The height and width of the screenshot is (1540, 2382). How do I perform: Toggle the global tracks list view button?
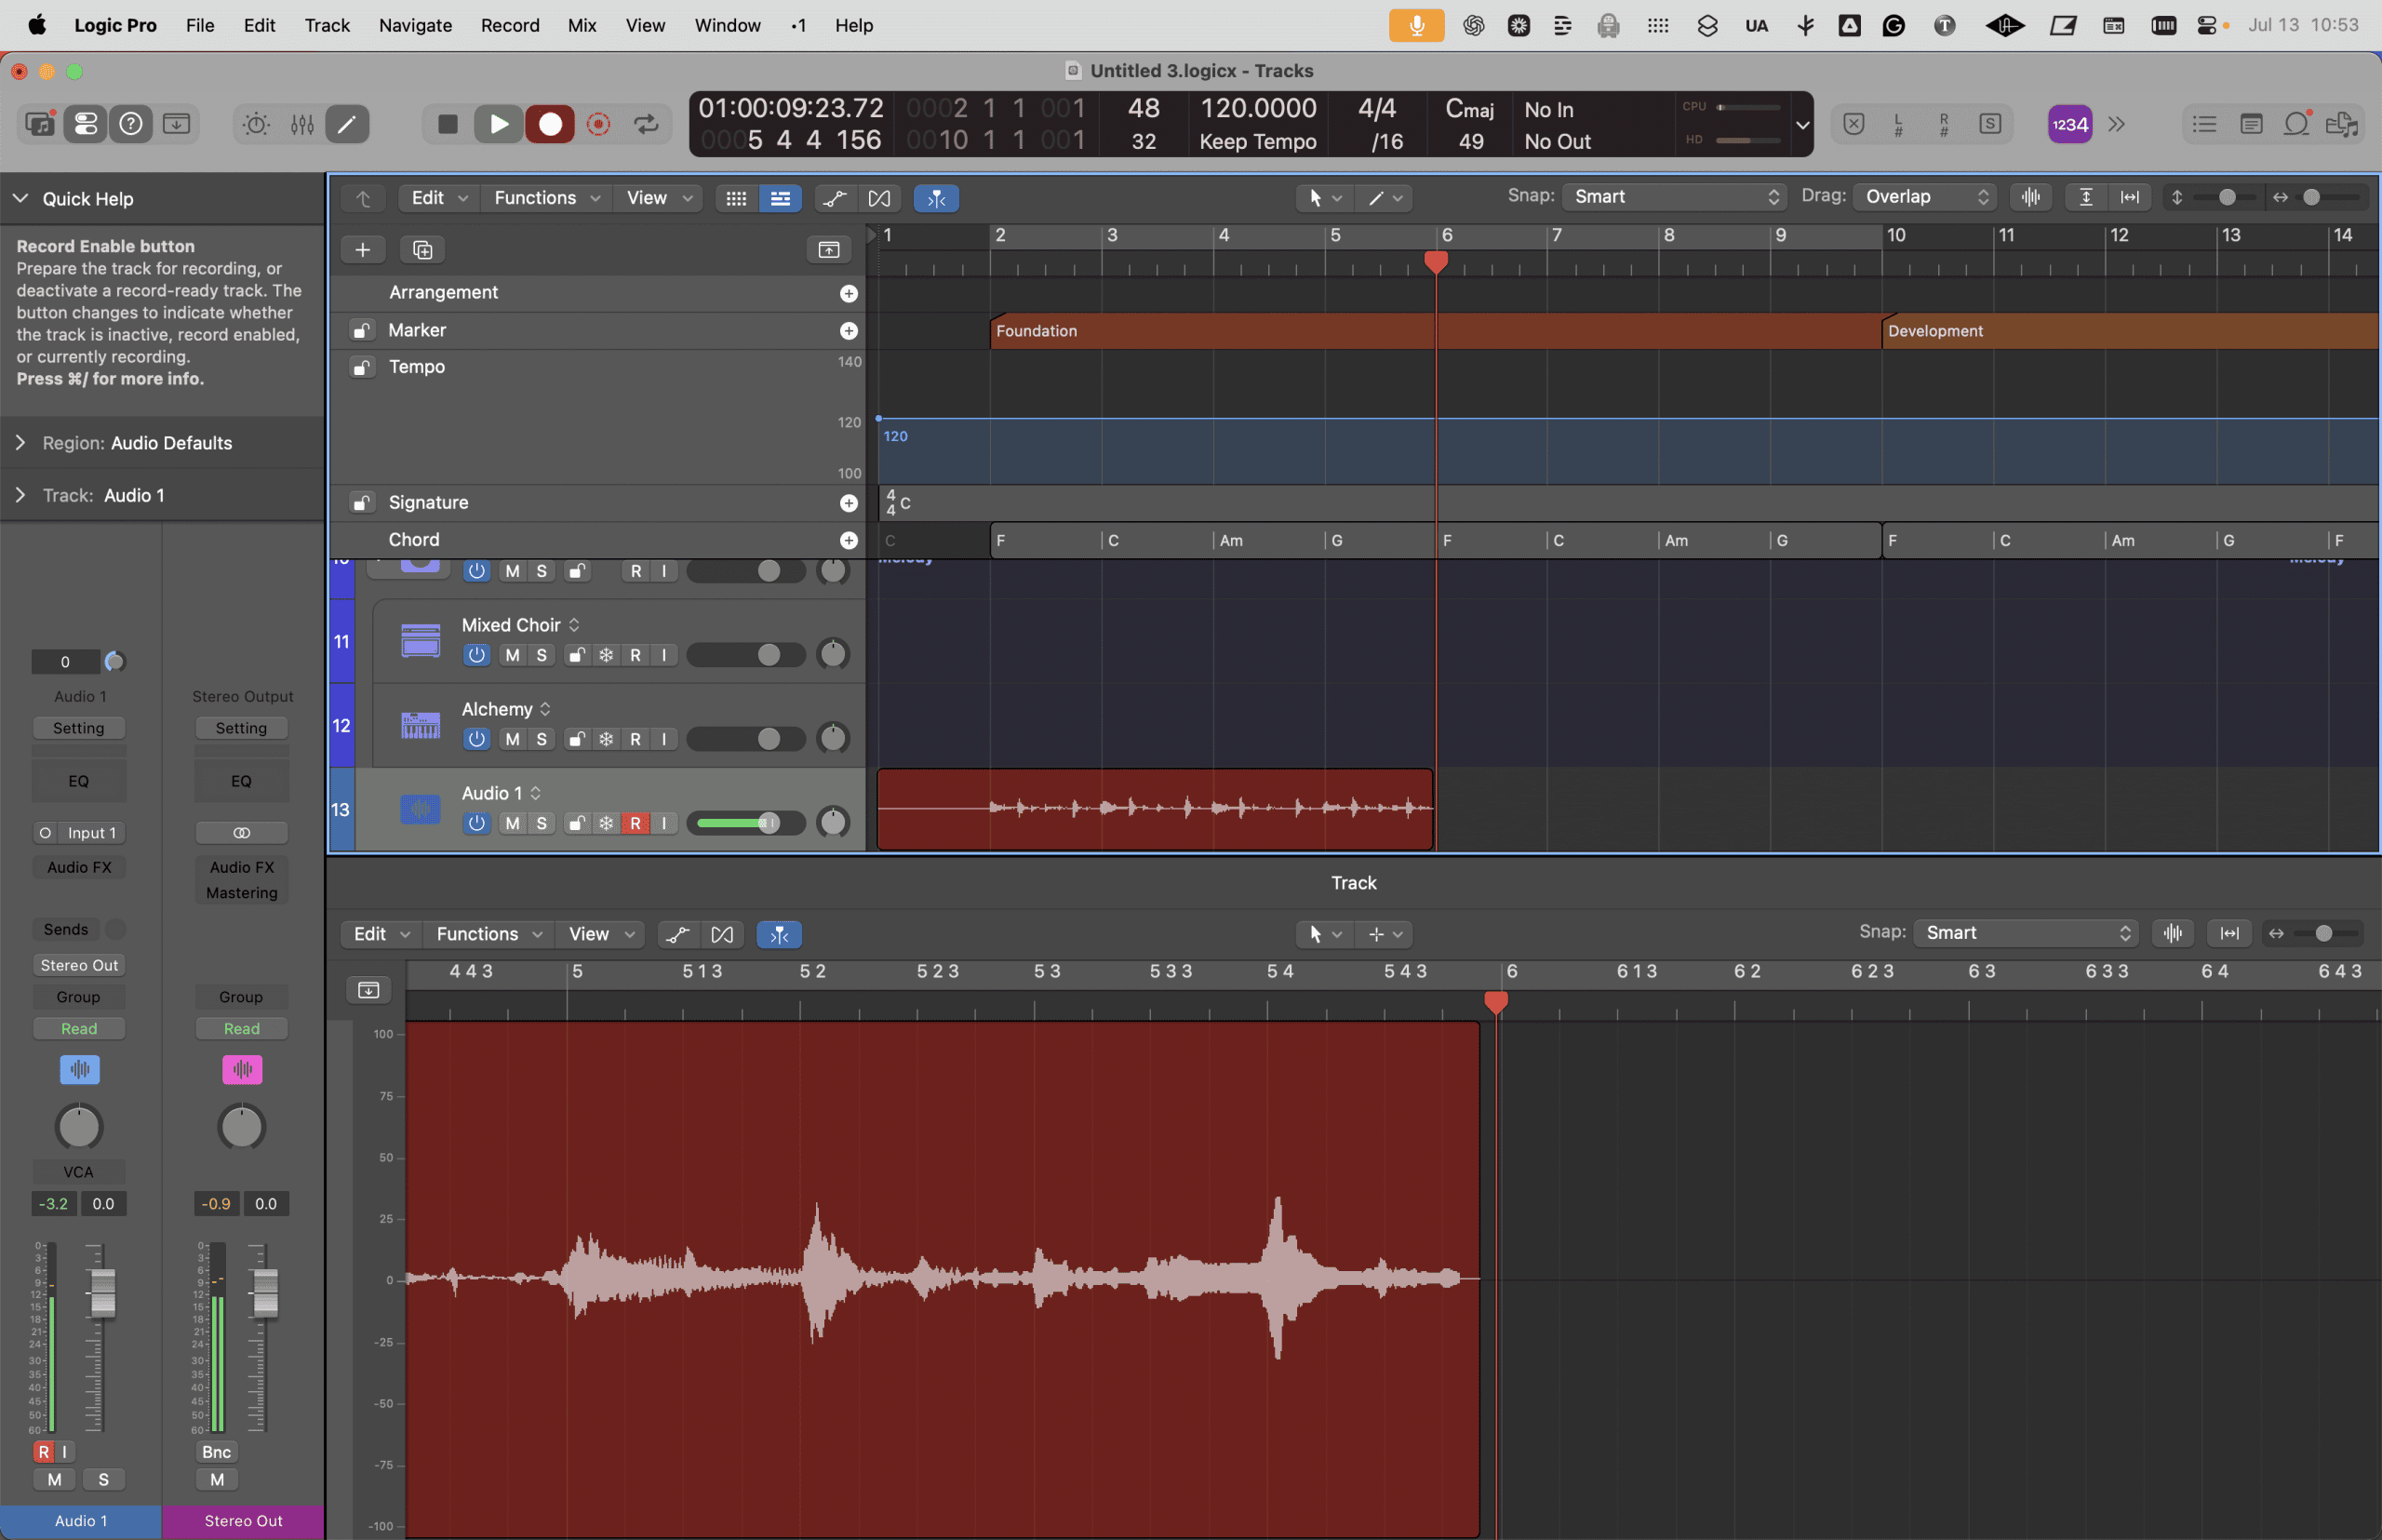coord(780,198)
